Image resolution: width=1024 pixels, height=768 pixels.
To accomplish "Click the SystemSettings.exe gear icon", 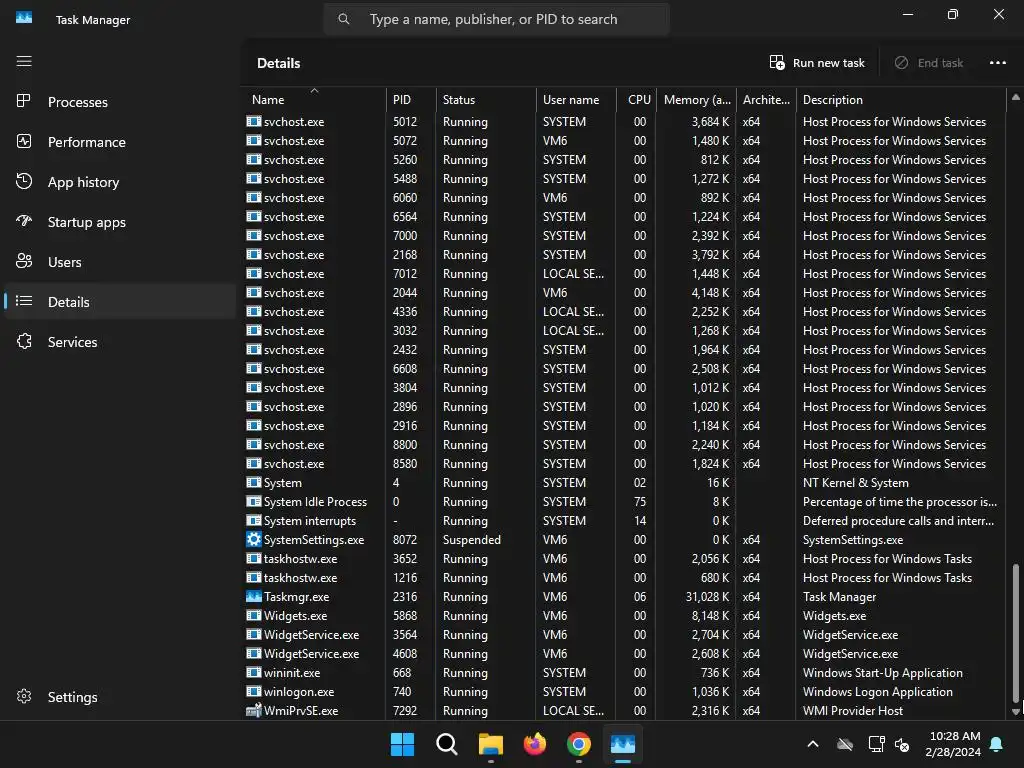I will point(253,539).
